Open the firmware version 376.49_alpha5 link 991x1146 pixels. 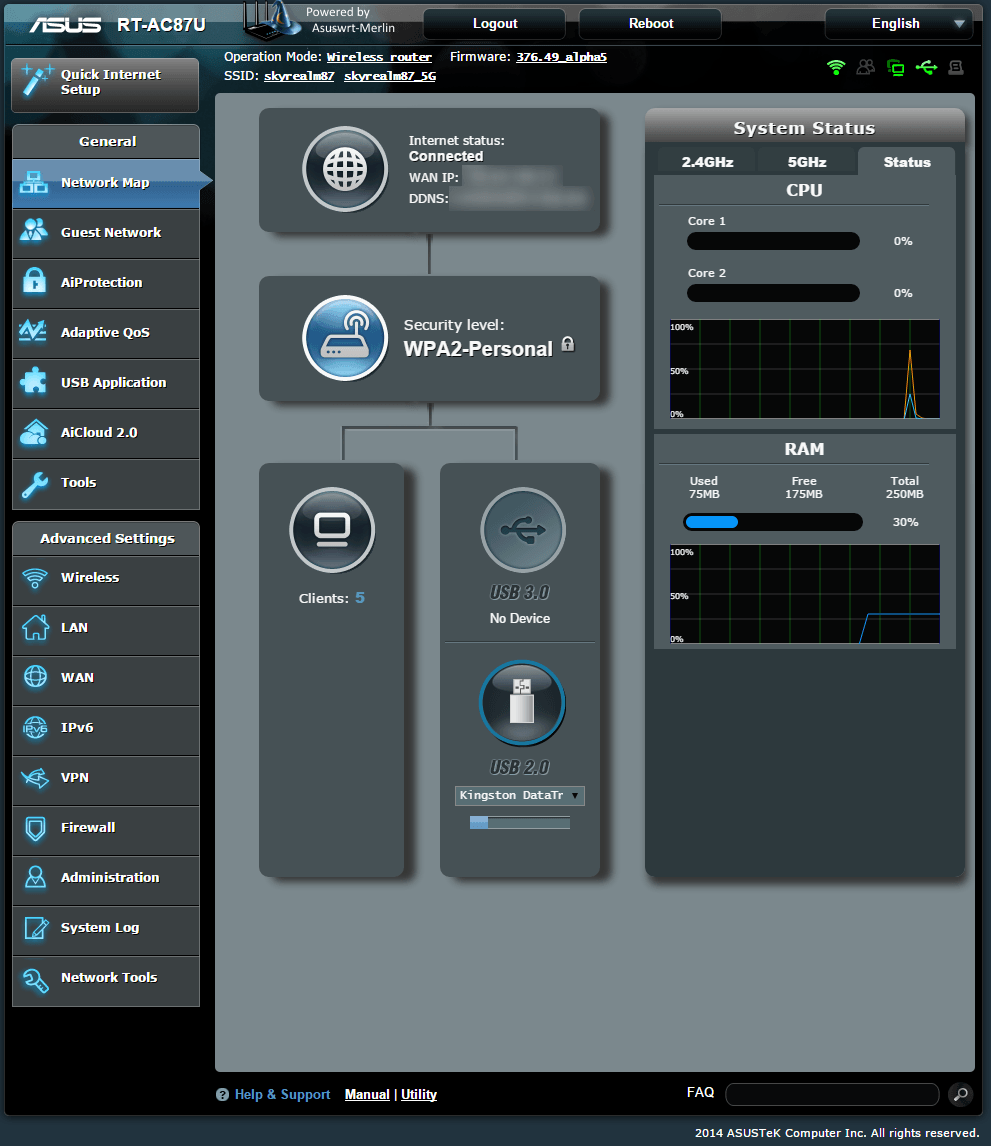(561, 57)
